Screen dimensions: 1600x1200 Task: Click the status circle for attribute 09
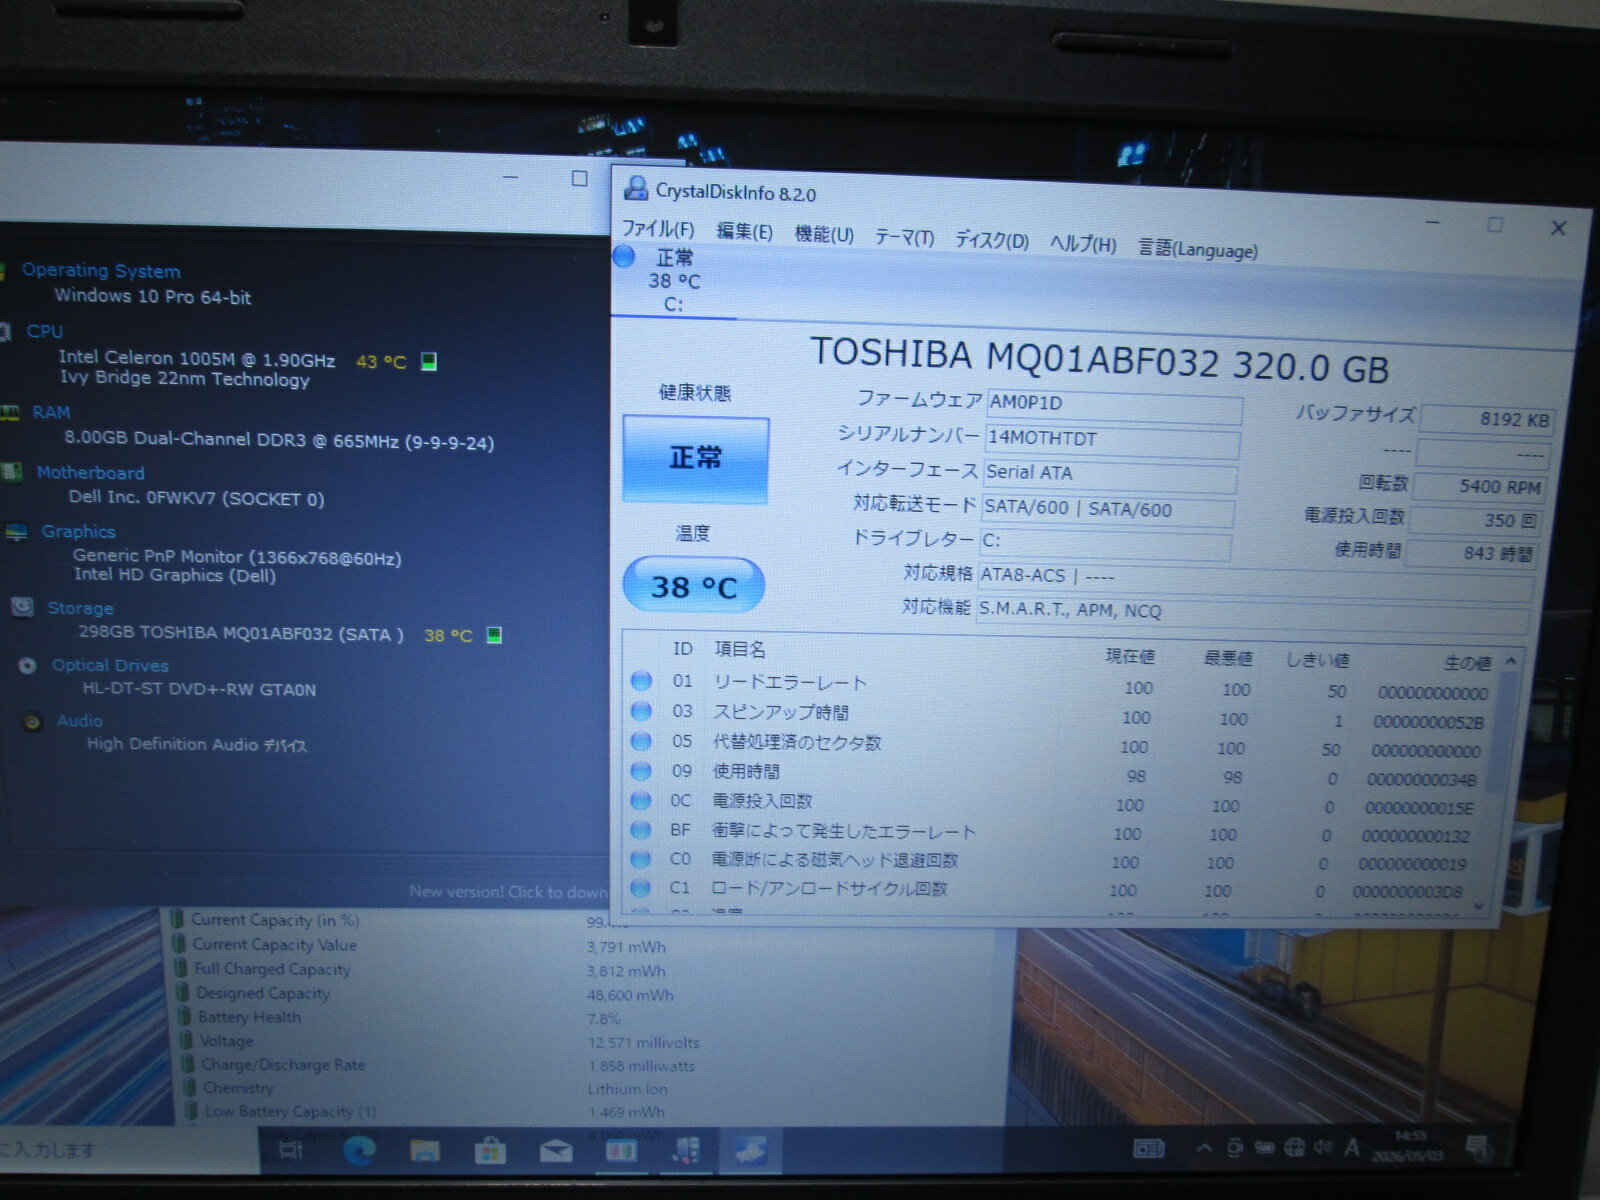[x=641, y=771]
